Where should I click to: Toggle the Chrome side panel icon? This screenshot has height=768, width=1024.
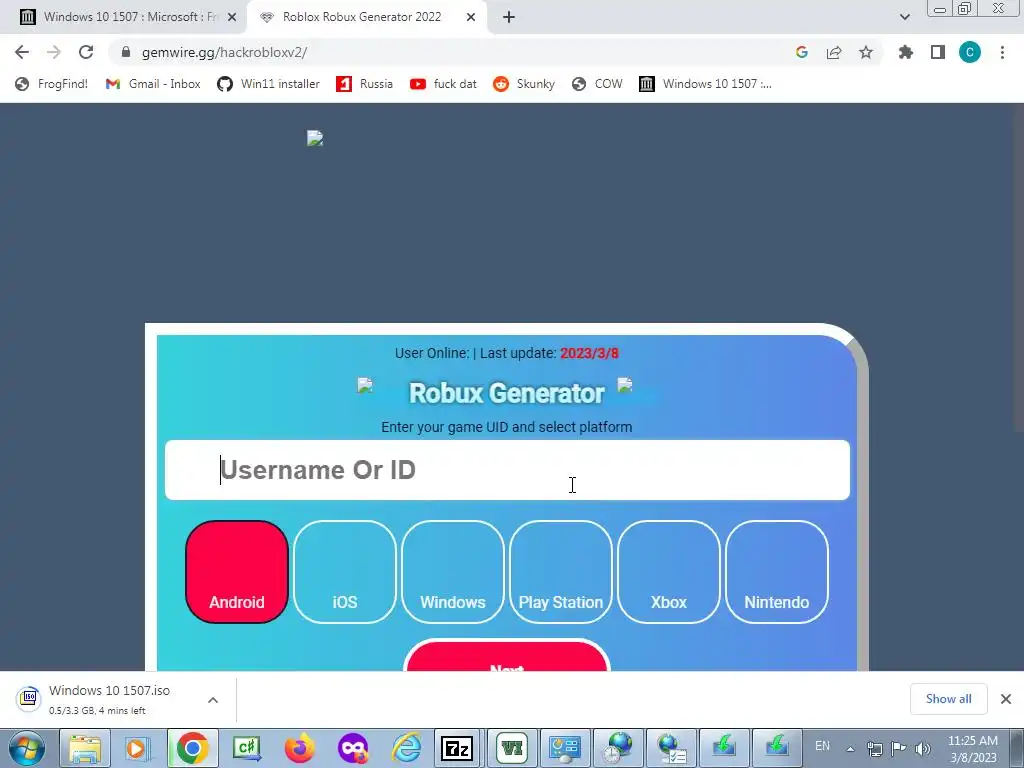click(x=938, y=52)
